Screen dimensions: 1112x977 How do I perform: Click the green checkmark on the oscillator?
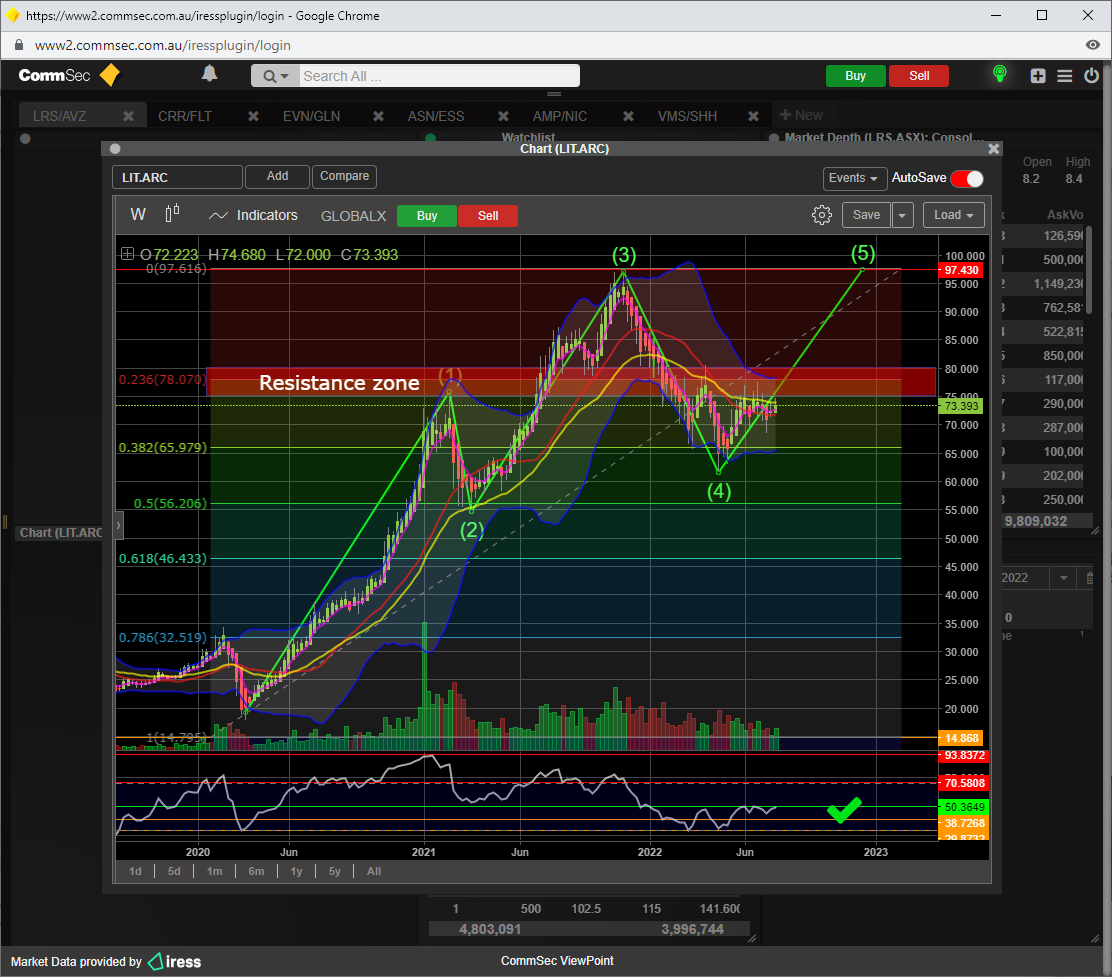coord(844,810)
